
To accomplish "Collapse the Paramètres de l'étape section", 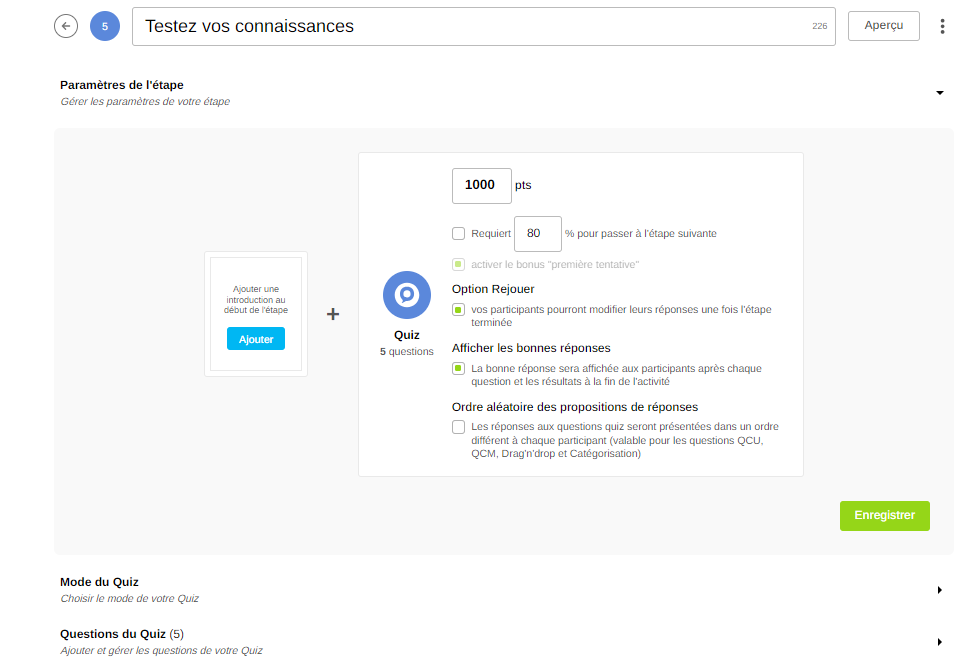I will 939,93.
